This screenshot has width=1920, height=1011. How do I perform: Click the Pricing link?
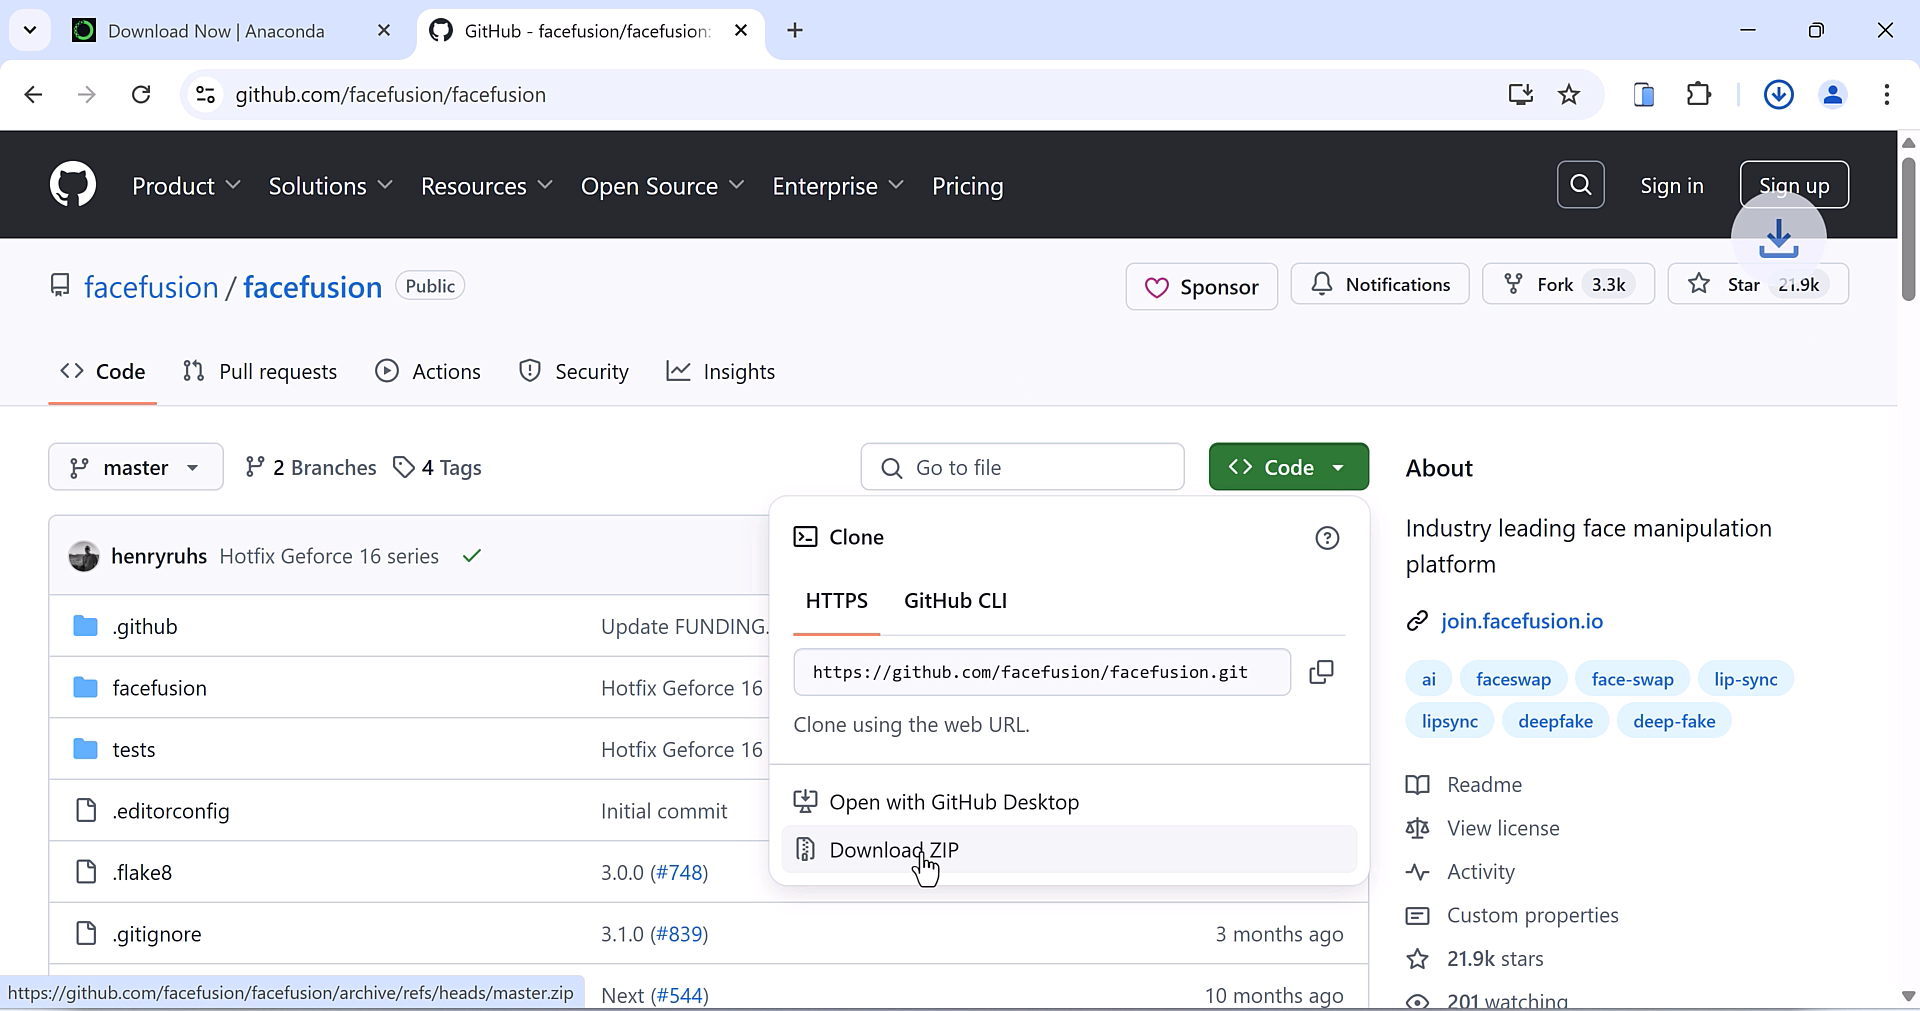[967, 186]
